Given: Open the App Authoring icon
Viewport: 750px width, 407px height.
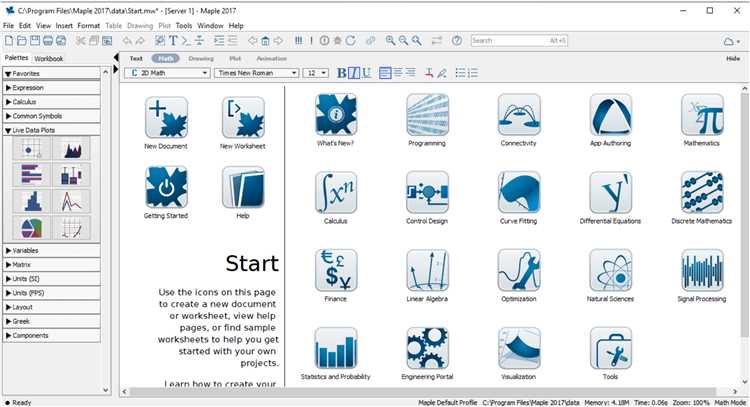Looking at the screenshot, I should pyautogui.click(x=611, y=115).
